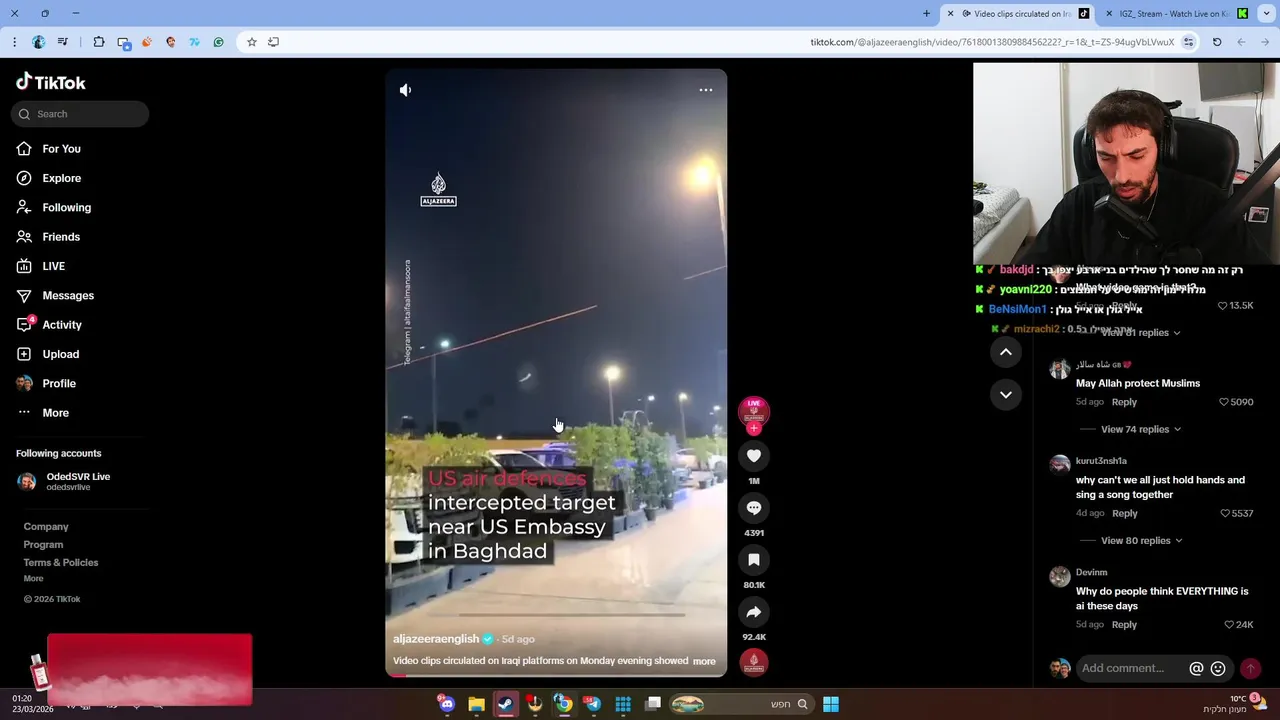The image size is (1280, 720).
Task: Like the video with the heart icon
Action: click(754, 456)
